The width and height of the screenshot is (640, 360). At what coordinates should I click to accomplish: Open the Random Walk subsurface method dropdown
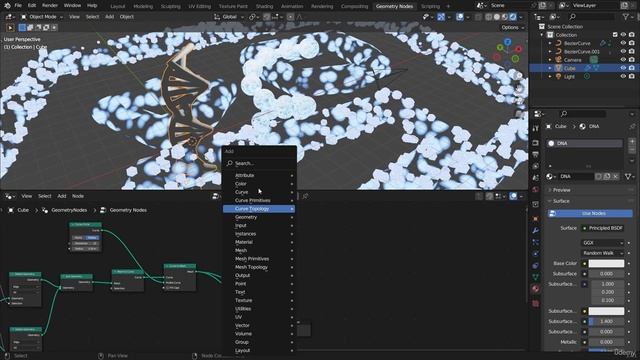click(602, 253)
